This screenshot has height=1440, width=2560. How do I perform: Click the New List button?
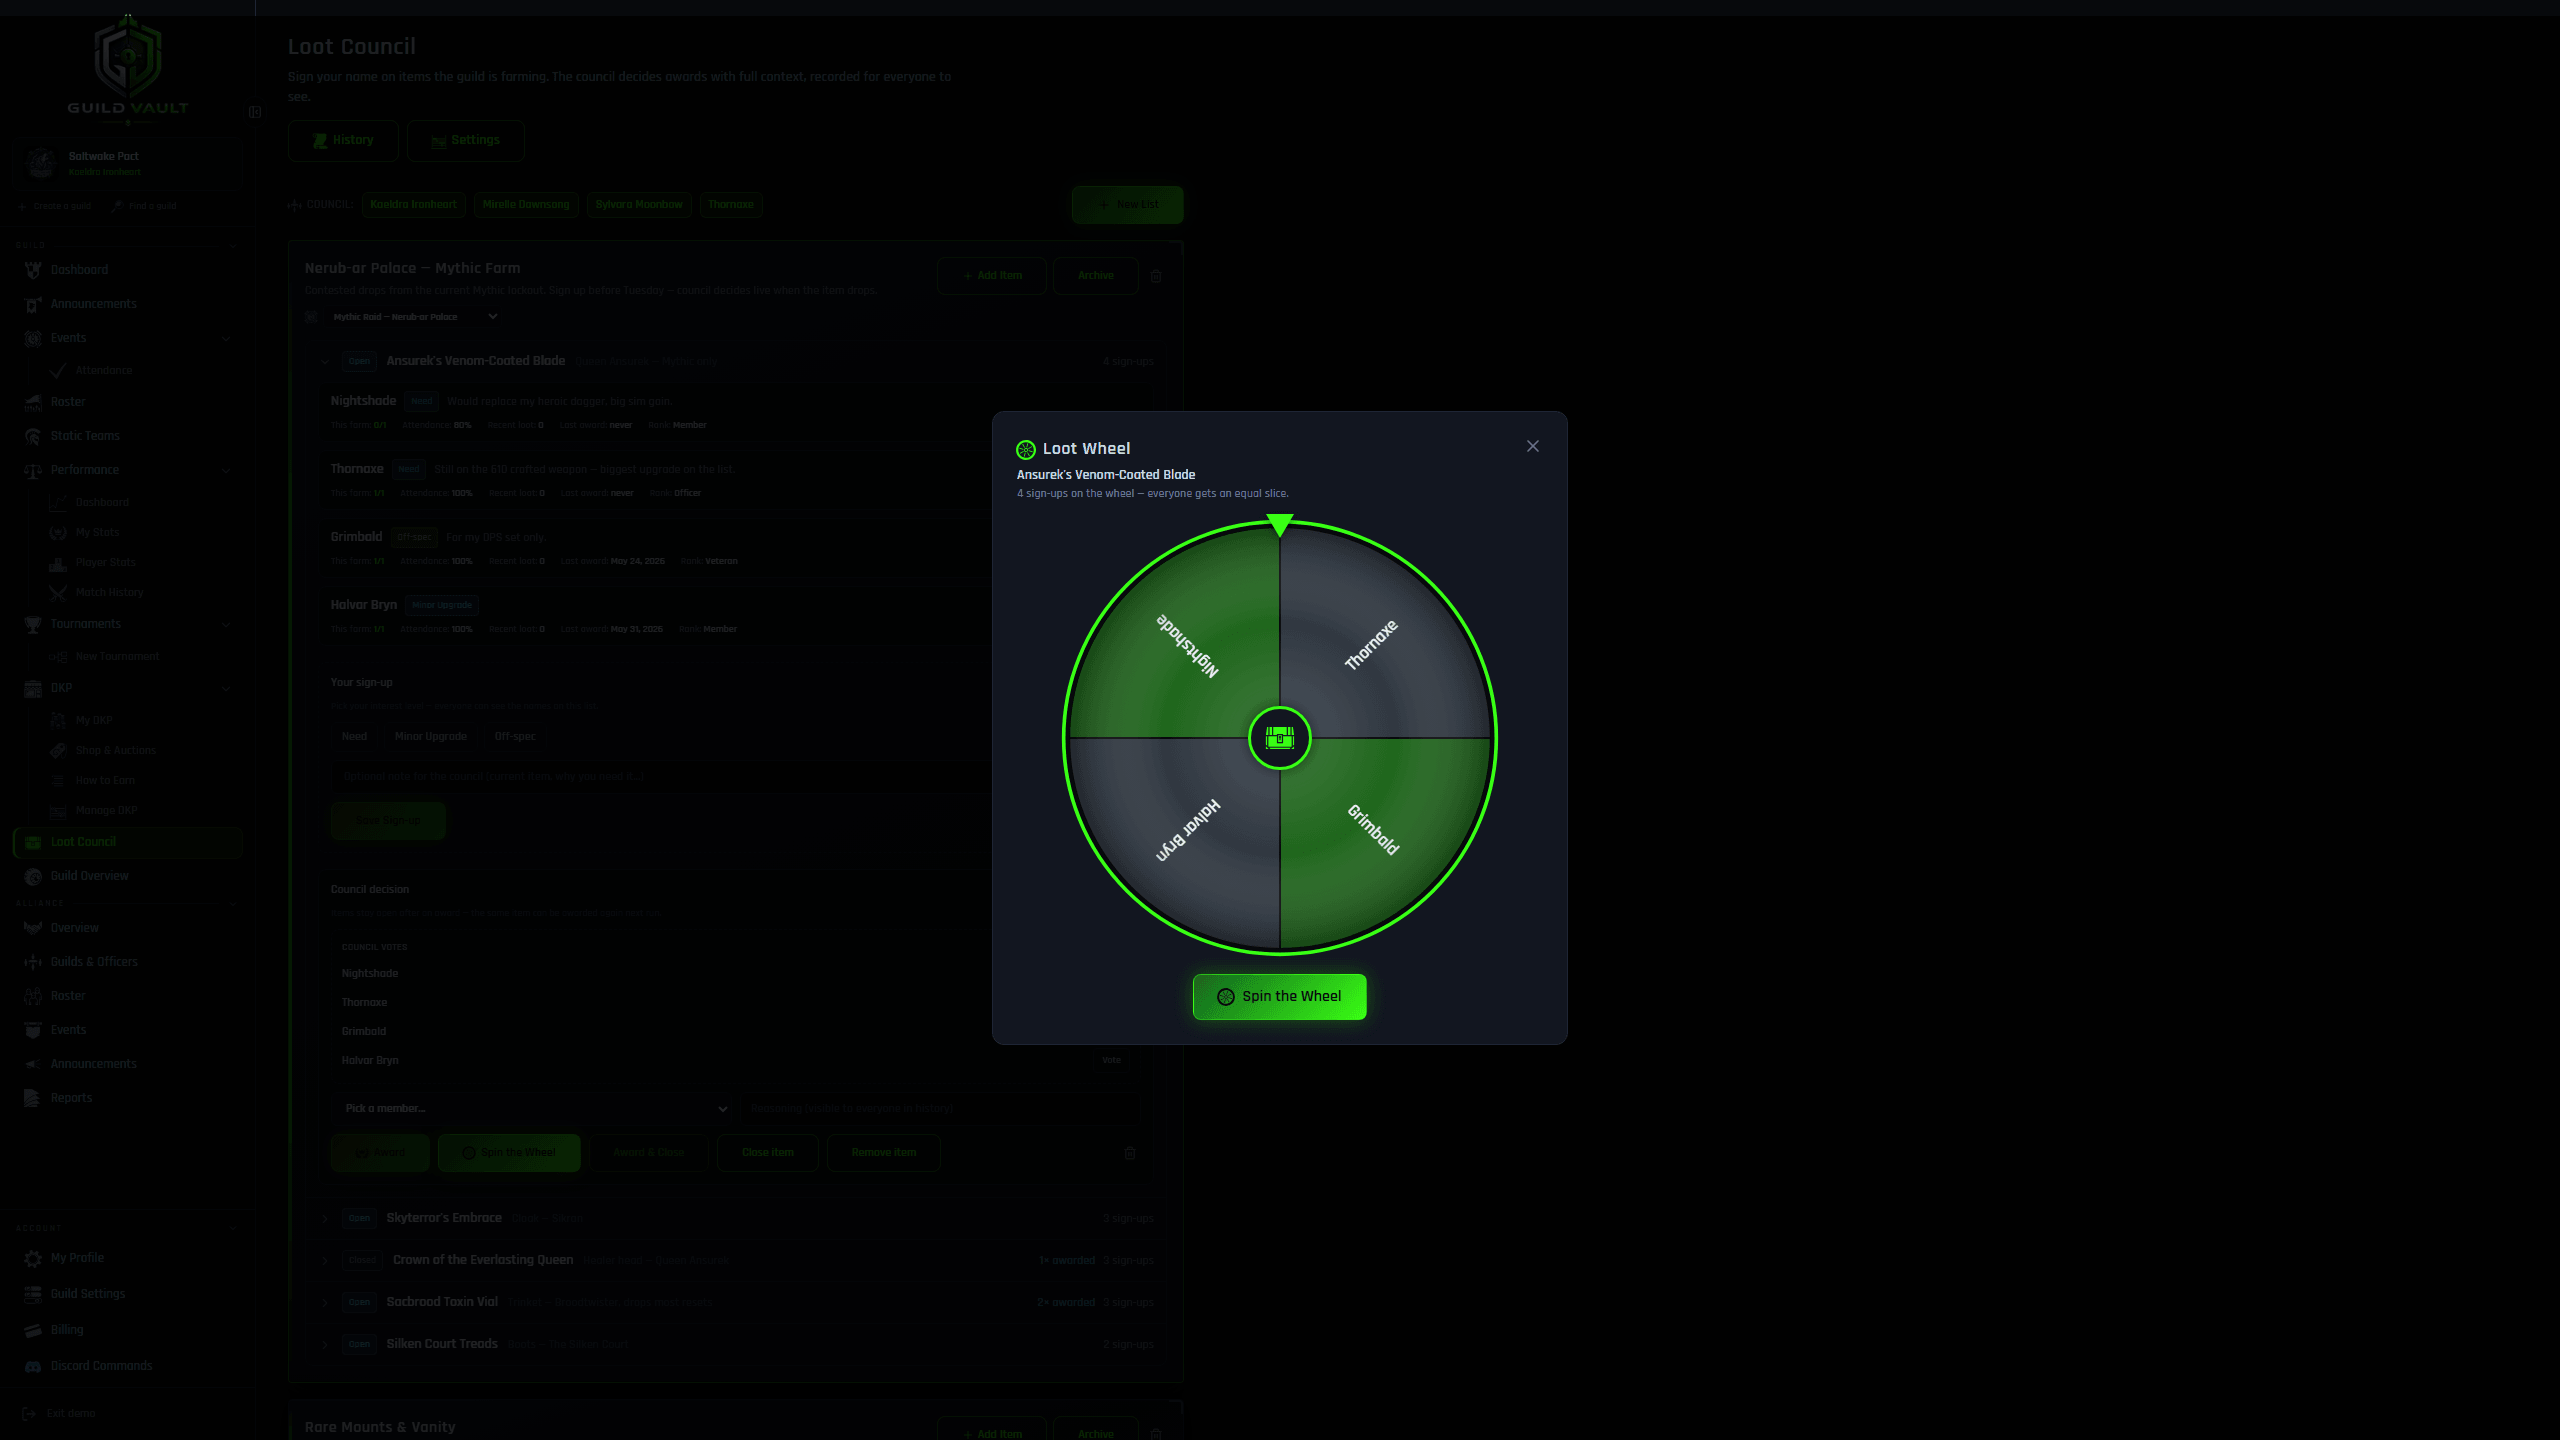coord(1127,205)
